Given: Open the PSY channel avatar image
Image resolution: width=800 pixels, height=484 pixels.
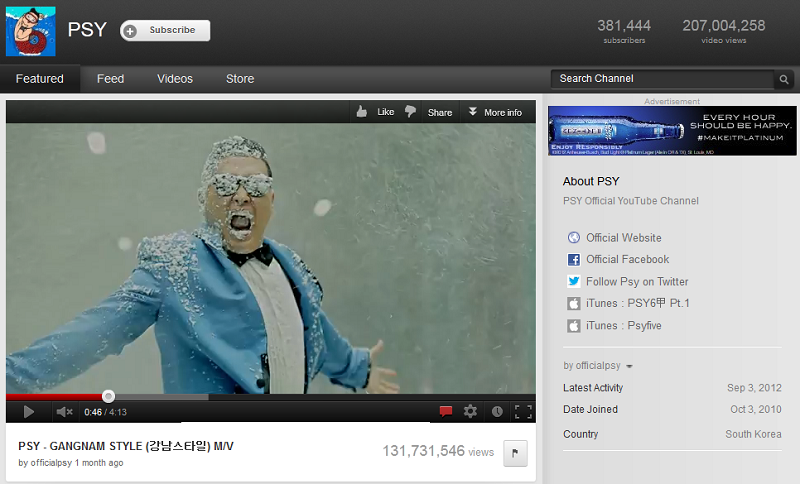Looking at the screenshot, I should [31, 31].
